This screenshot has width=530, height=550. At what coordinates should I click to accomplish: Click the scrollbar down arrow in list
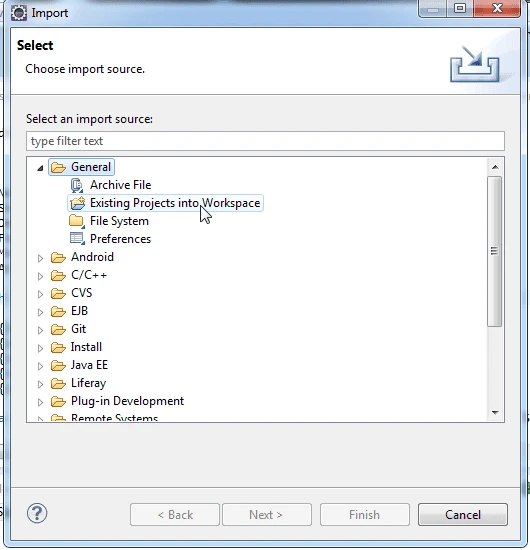click(x=495, y=412)
